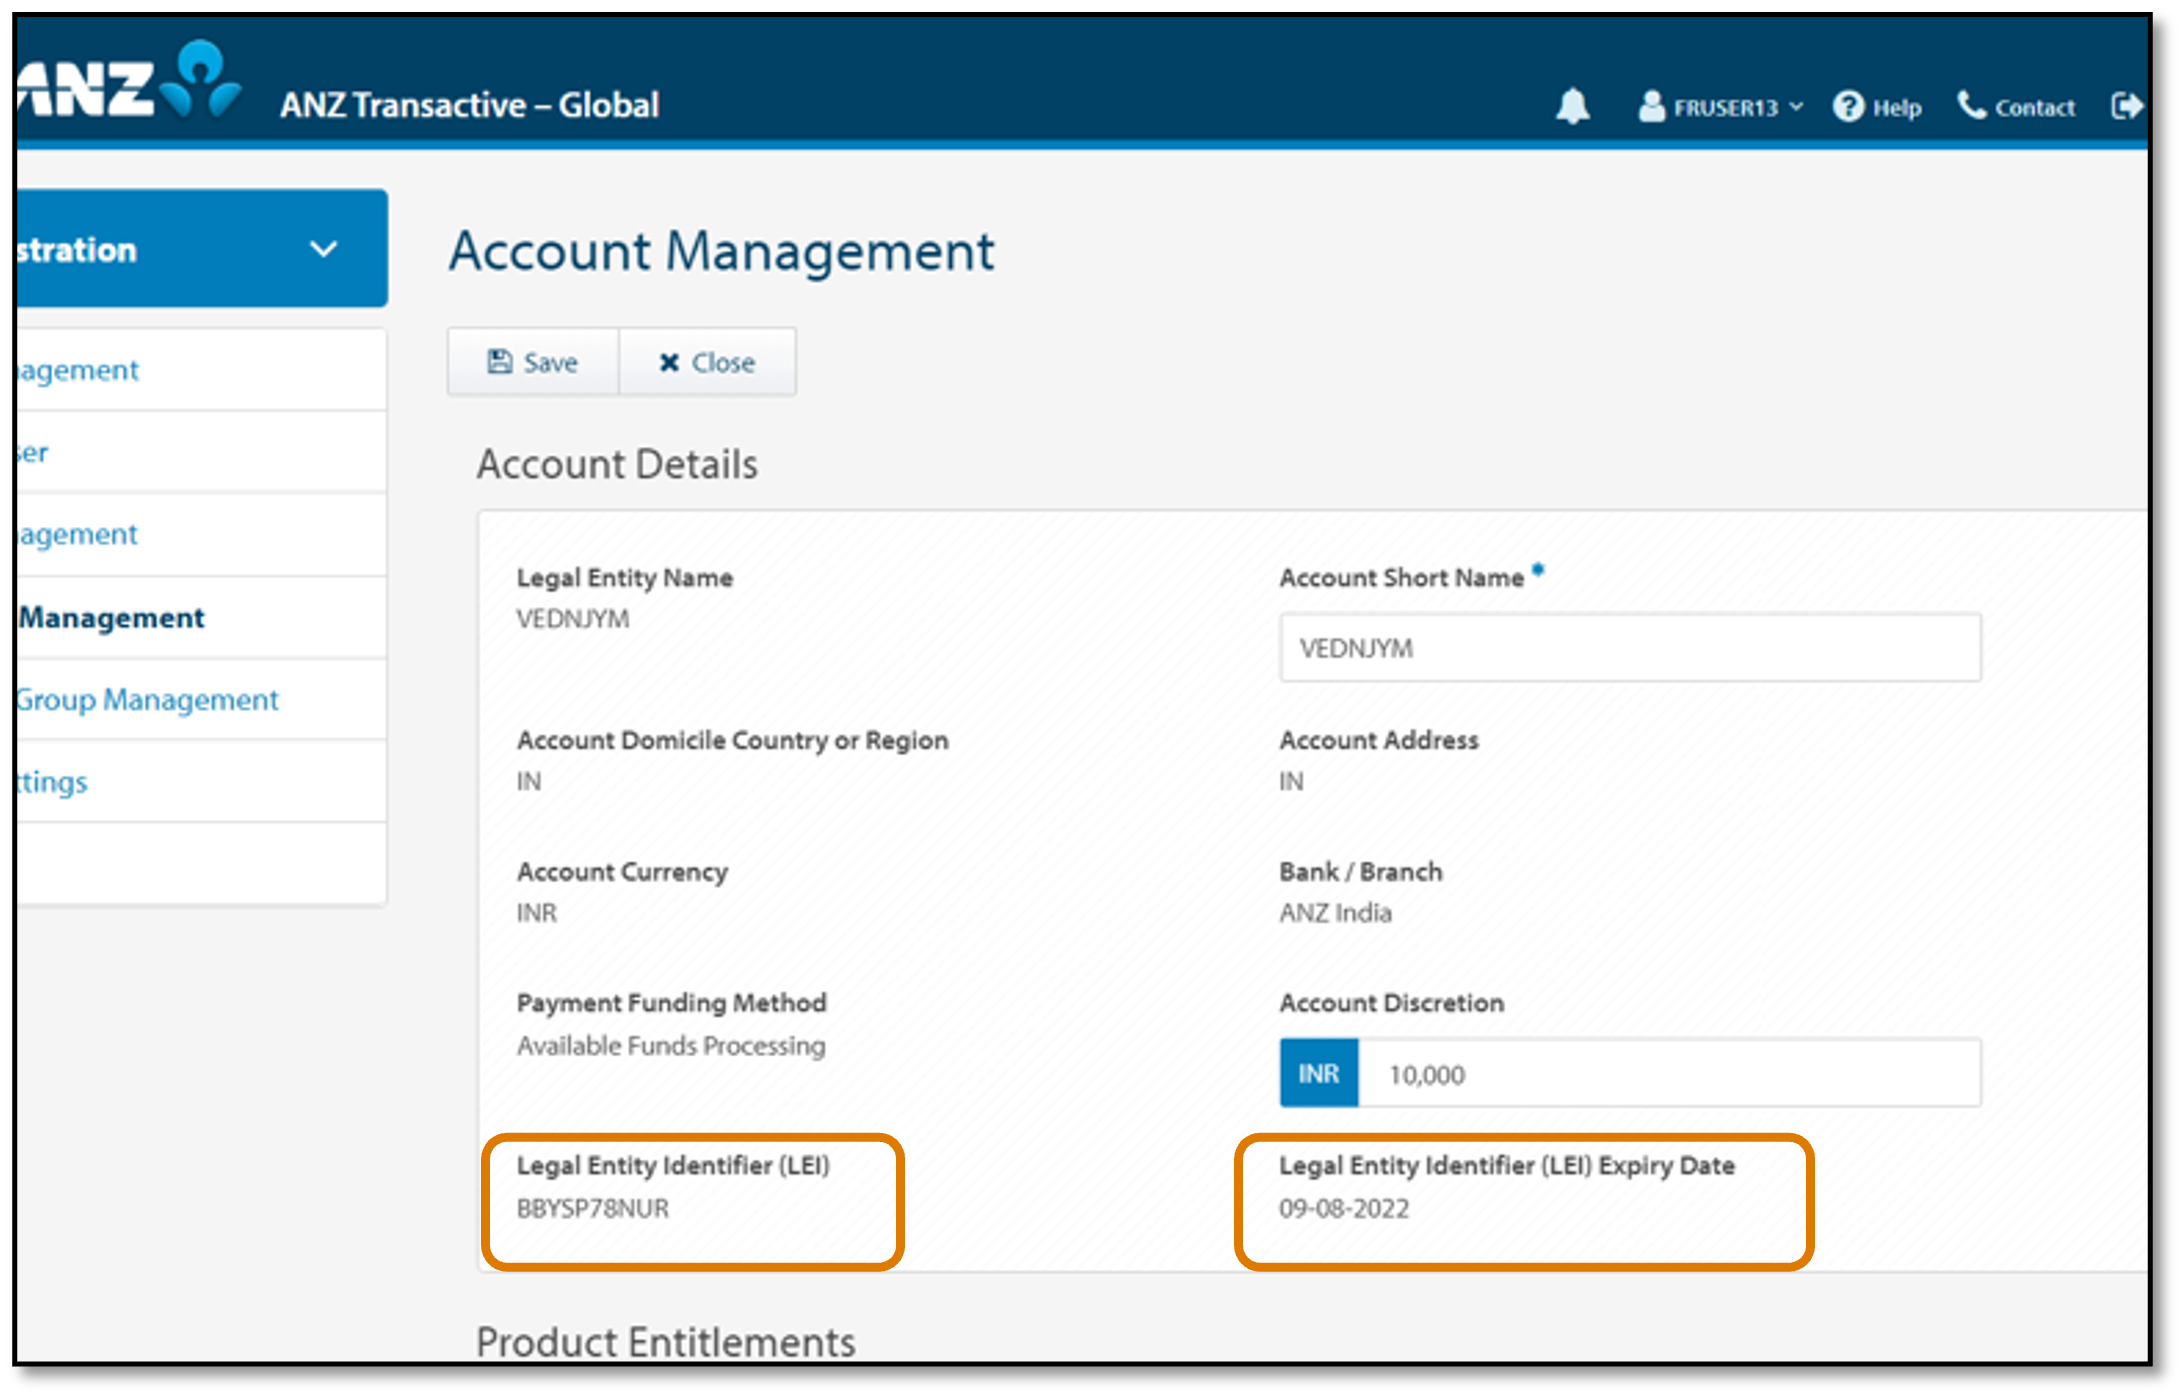The image size is (2181, 1397).
Task: Click the logout arrow icon
Action: [x=2126, y=106]
